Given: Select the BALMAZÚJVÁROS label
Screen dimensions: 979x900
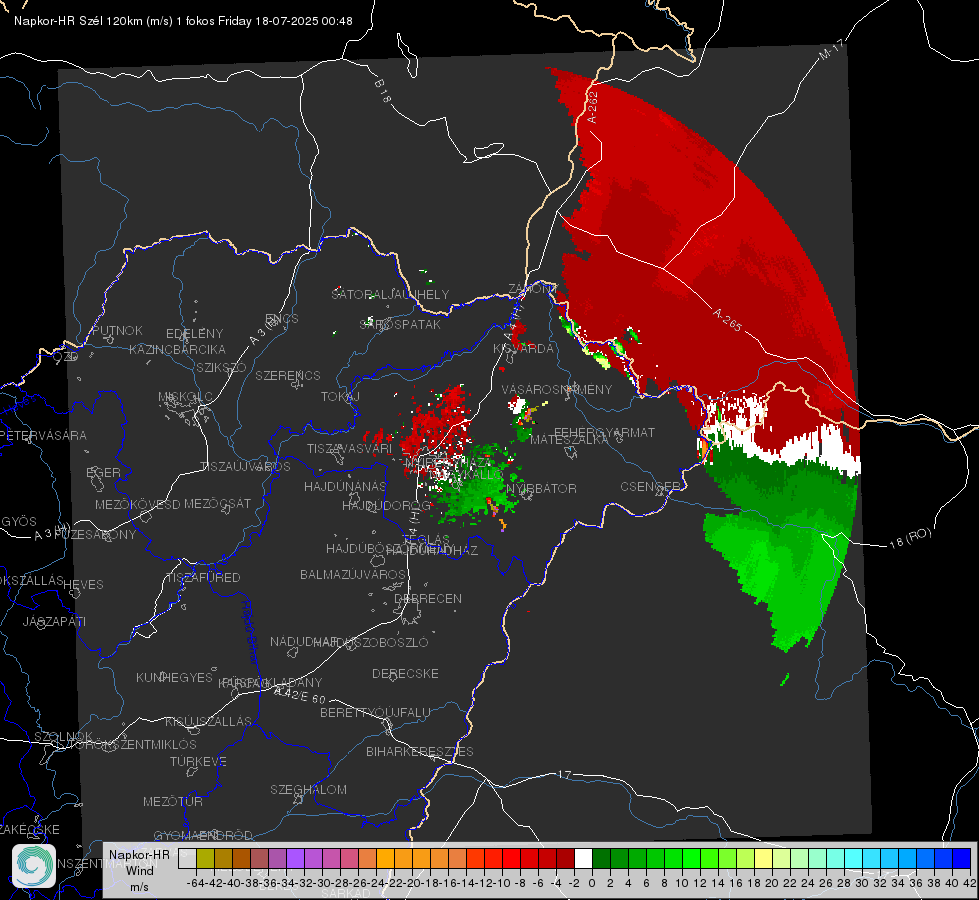Looking at the screenshot, I should pyautogui.click(x=353, y=574).
